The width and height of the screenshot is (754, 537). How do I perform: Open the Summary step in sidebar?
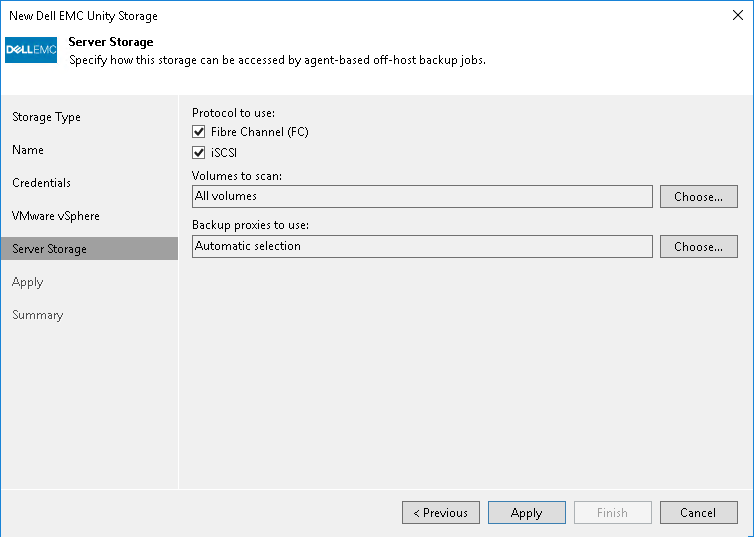[37, 315]
